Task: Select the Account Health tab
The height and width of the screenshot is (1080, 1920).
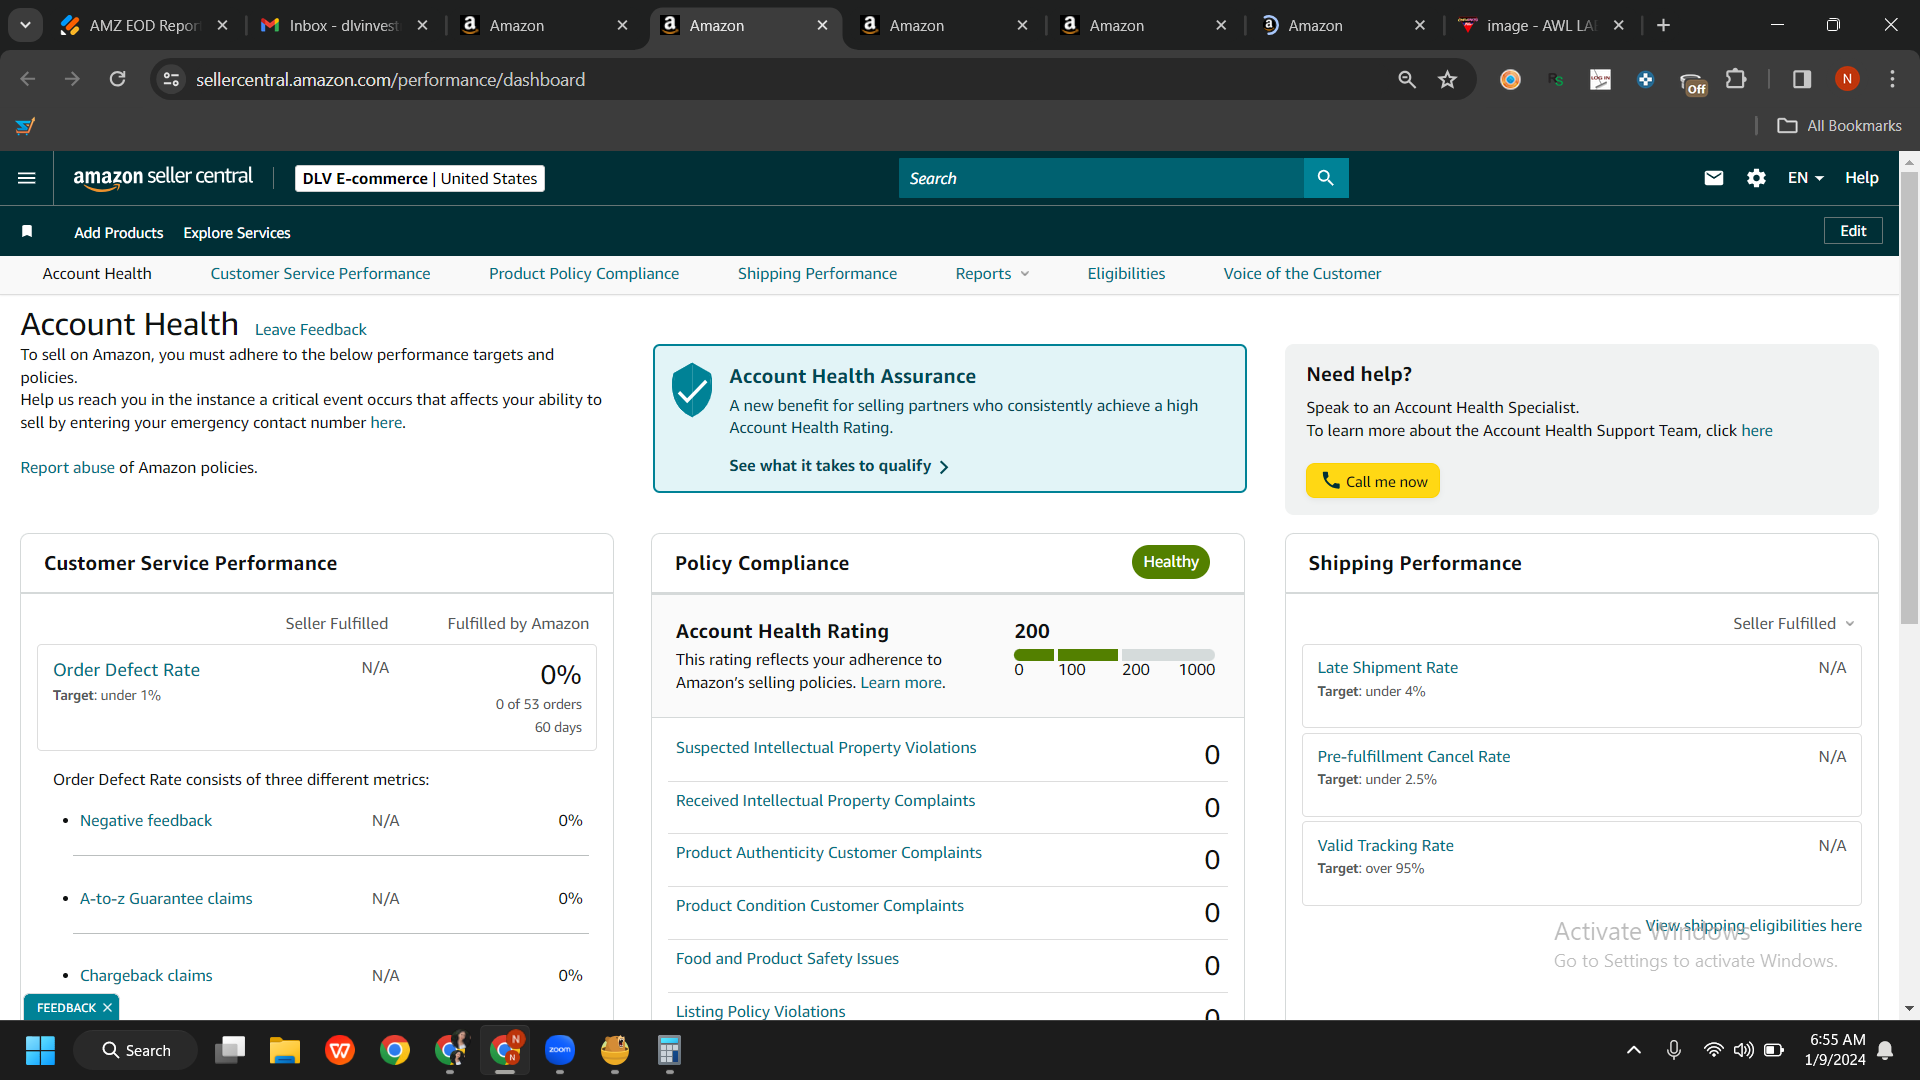Action: [x=97, y=274]
